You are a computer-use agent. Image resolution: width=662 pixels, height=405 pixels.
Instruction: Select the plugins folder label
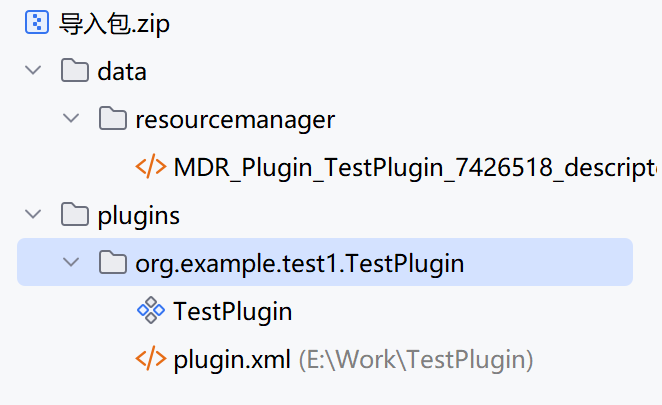tap(138, 215)
